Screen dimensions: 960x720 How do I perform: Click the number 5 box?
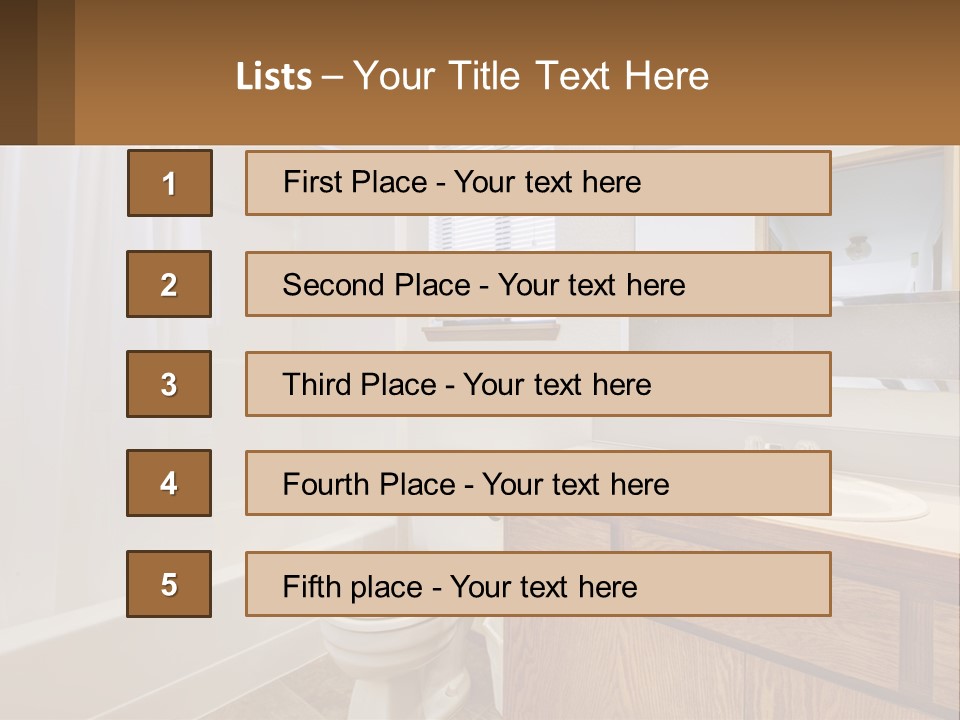point(169,584)
